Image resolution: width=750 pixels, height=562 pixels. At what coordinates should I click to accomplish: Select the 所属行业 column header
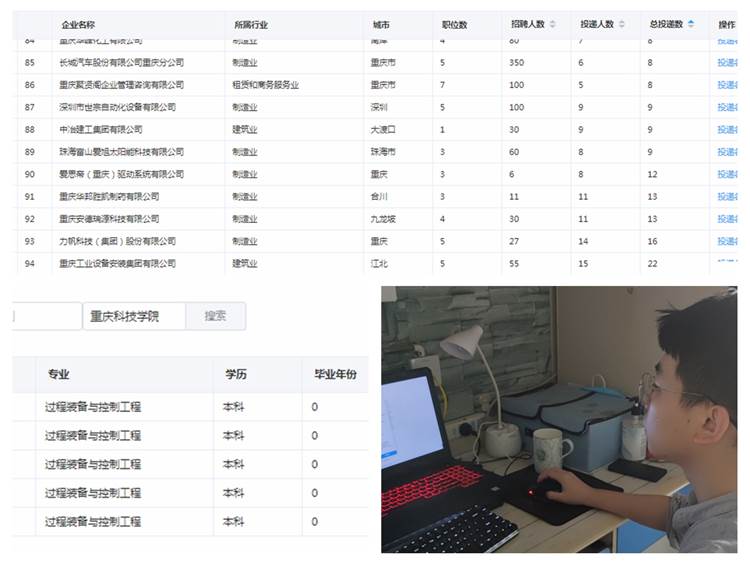251,24
